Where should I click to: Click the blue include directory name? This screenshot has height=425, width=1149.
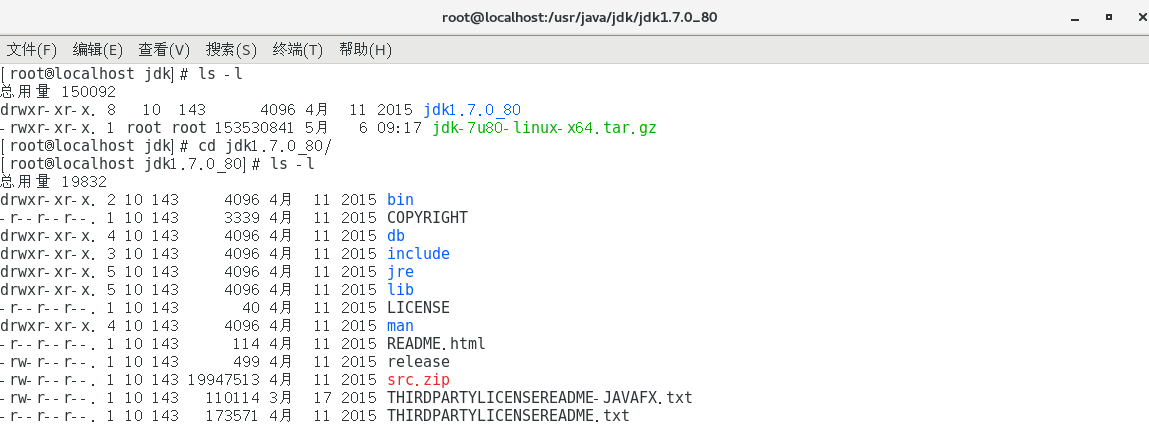[418, 254]
